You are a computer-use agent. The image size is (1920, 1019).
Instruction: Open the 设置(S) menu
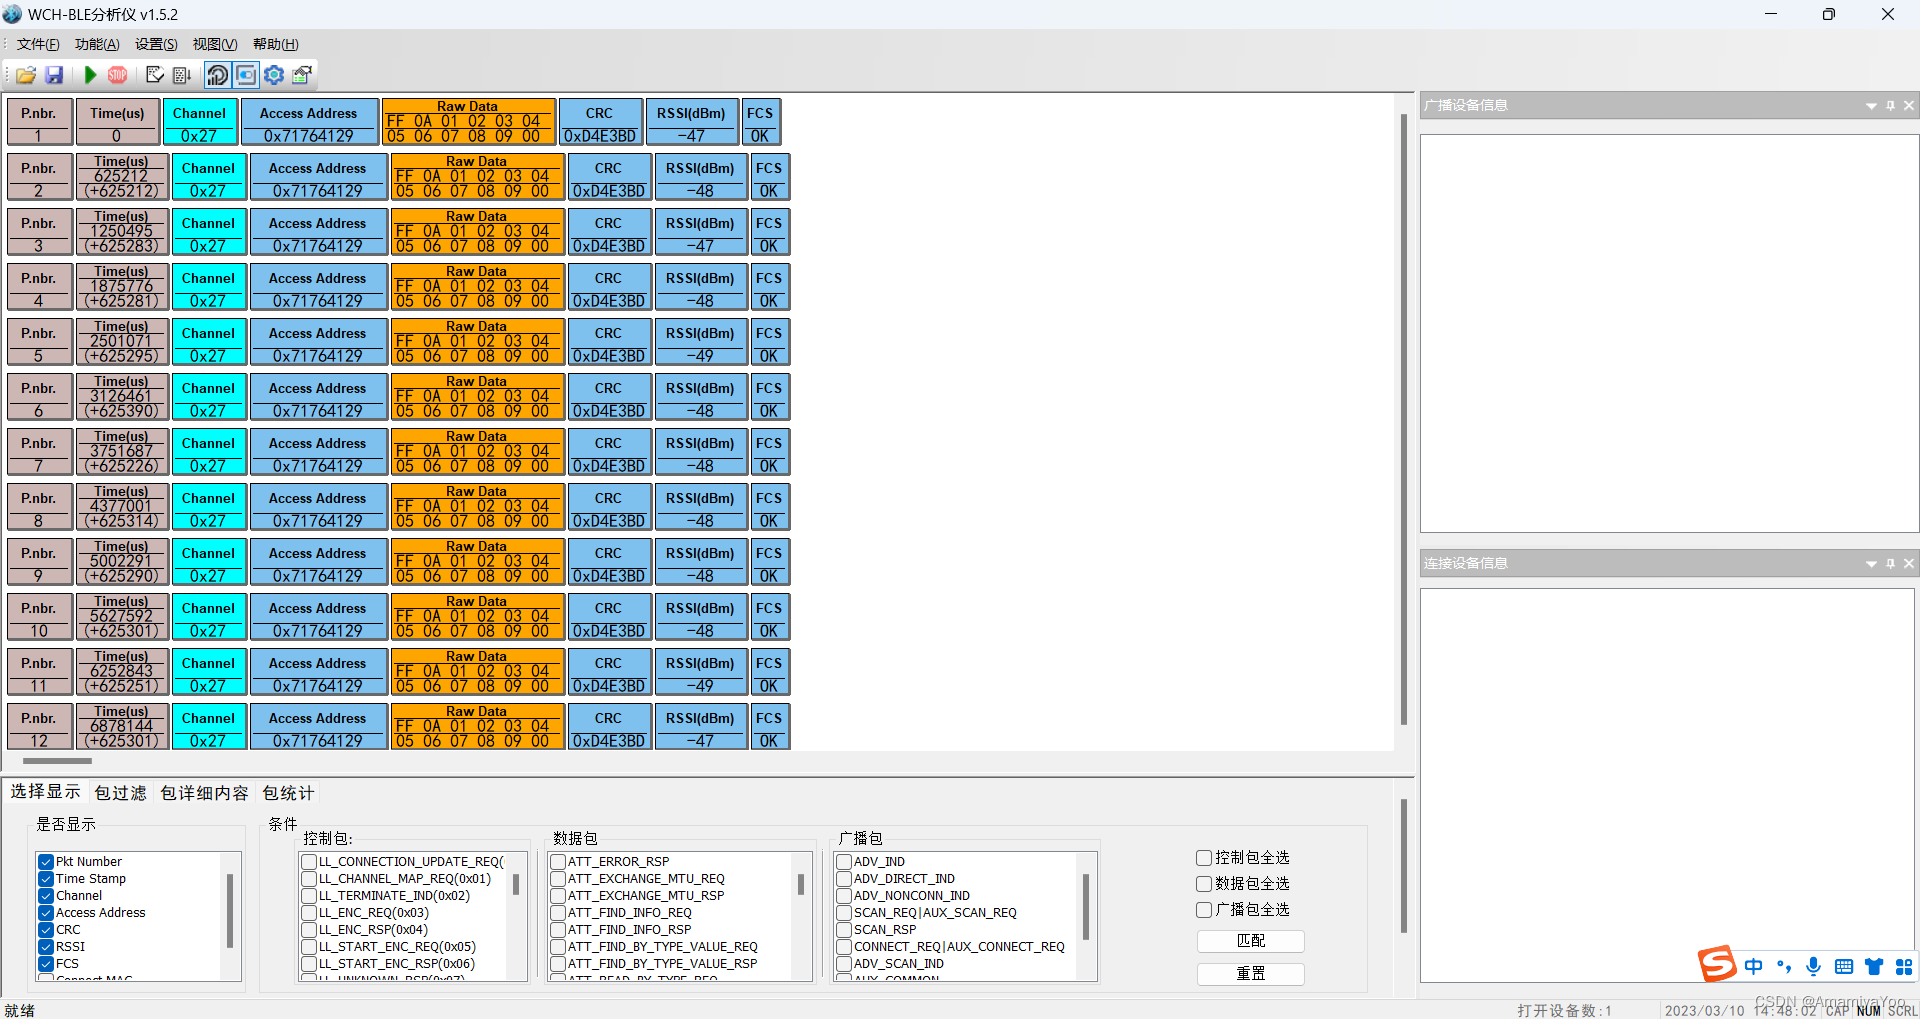(155, 44)
